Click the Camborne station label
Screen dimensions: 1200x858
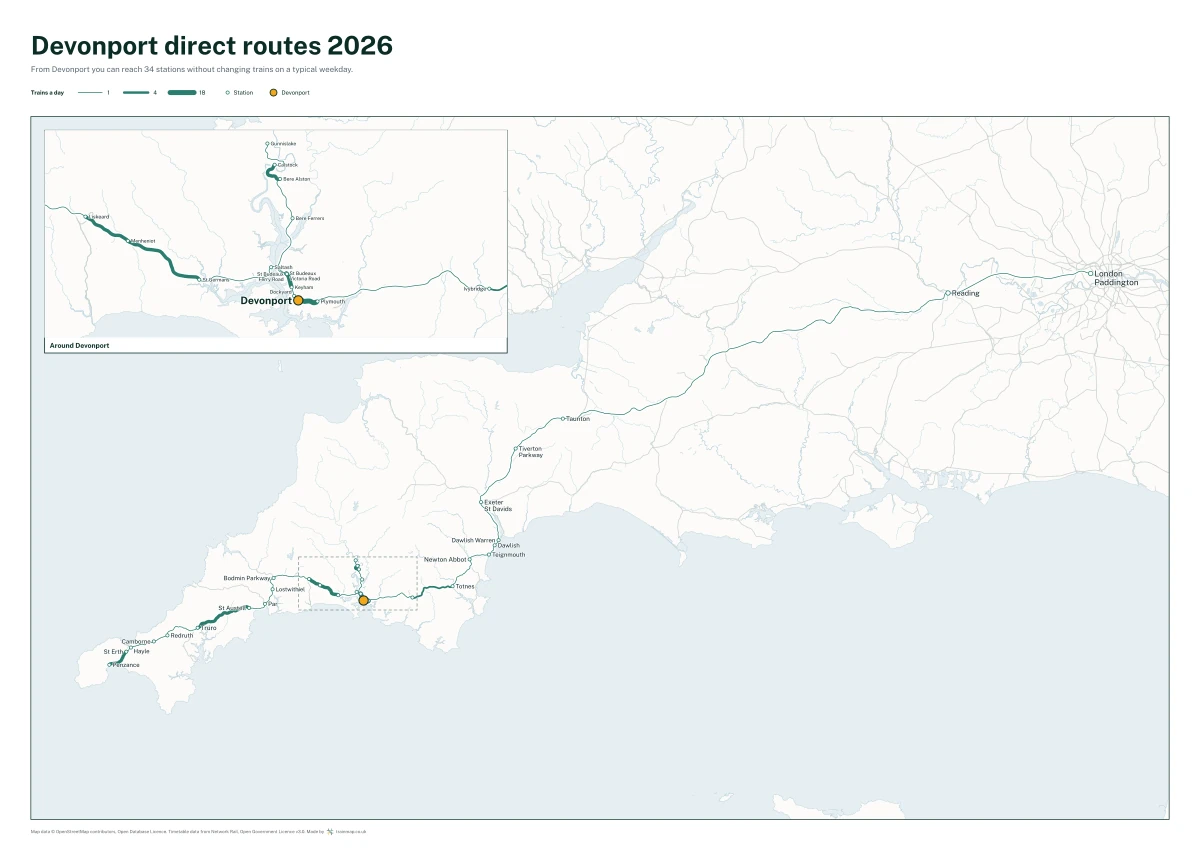click(x=135, y=641)
